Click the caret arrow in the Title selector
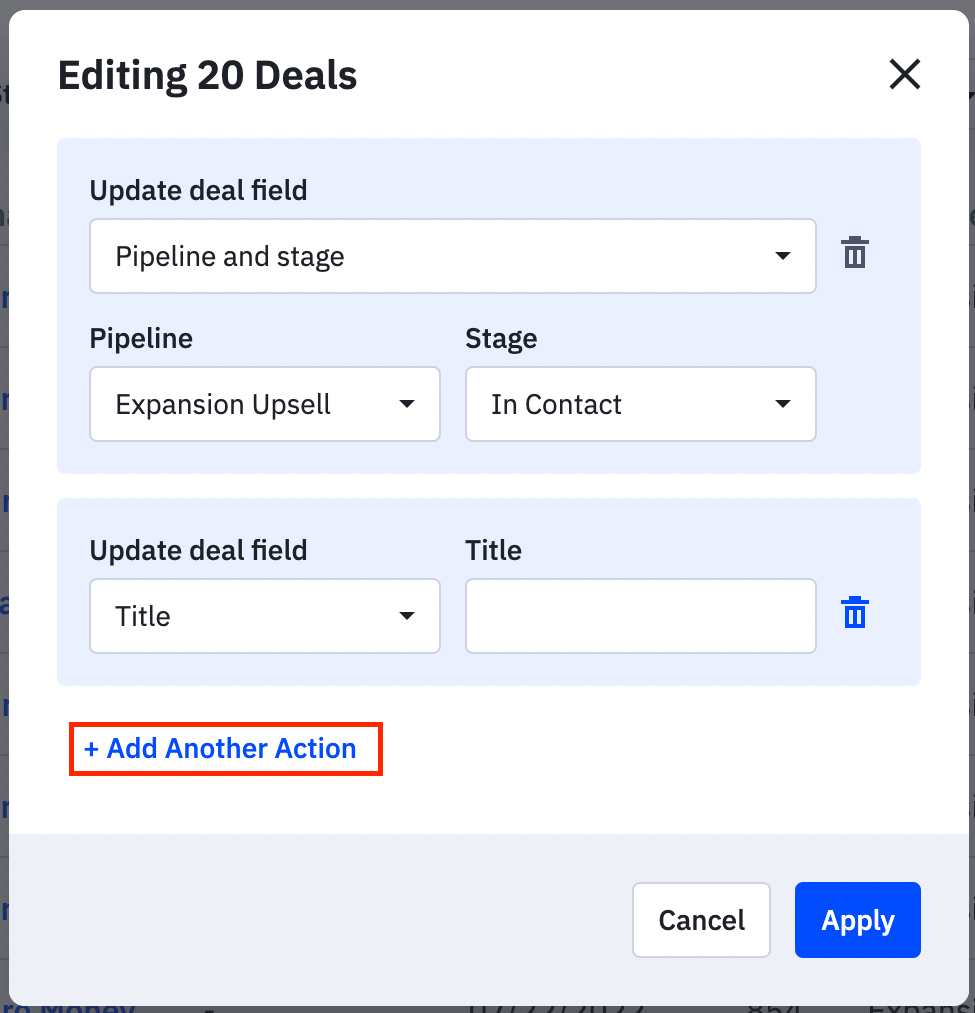Viewport: 975px width, 1013px height. pyautogui.click(x=406, y=616)
